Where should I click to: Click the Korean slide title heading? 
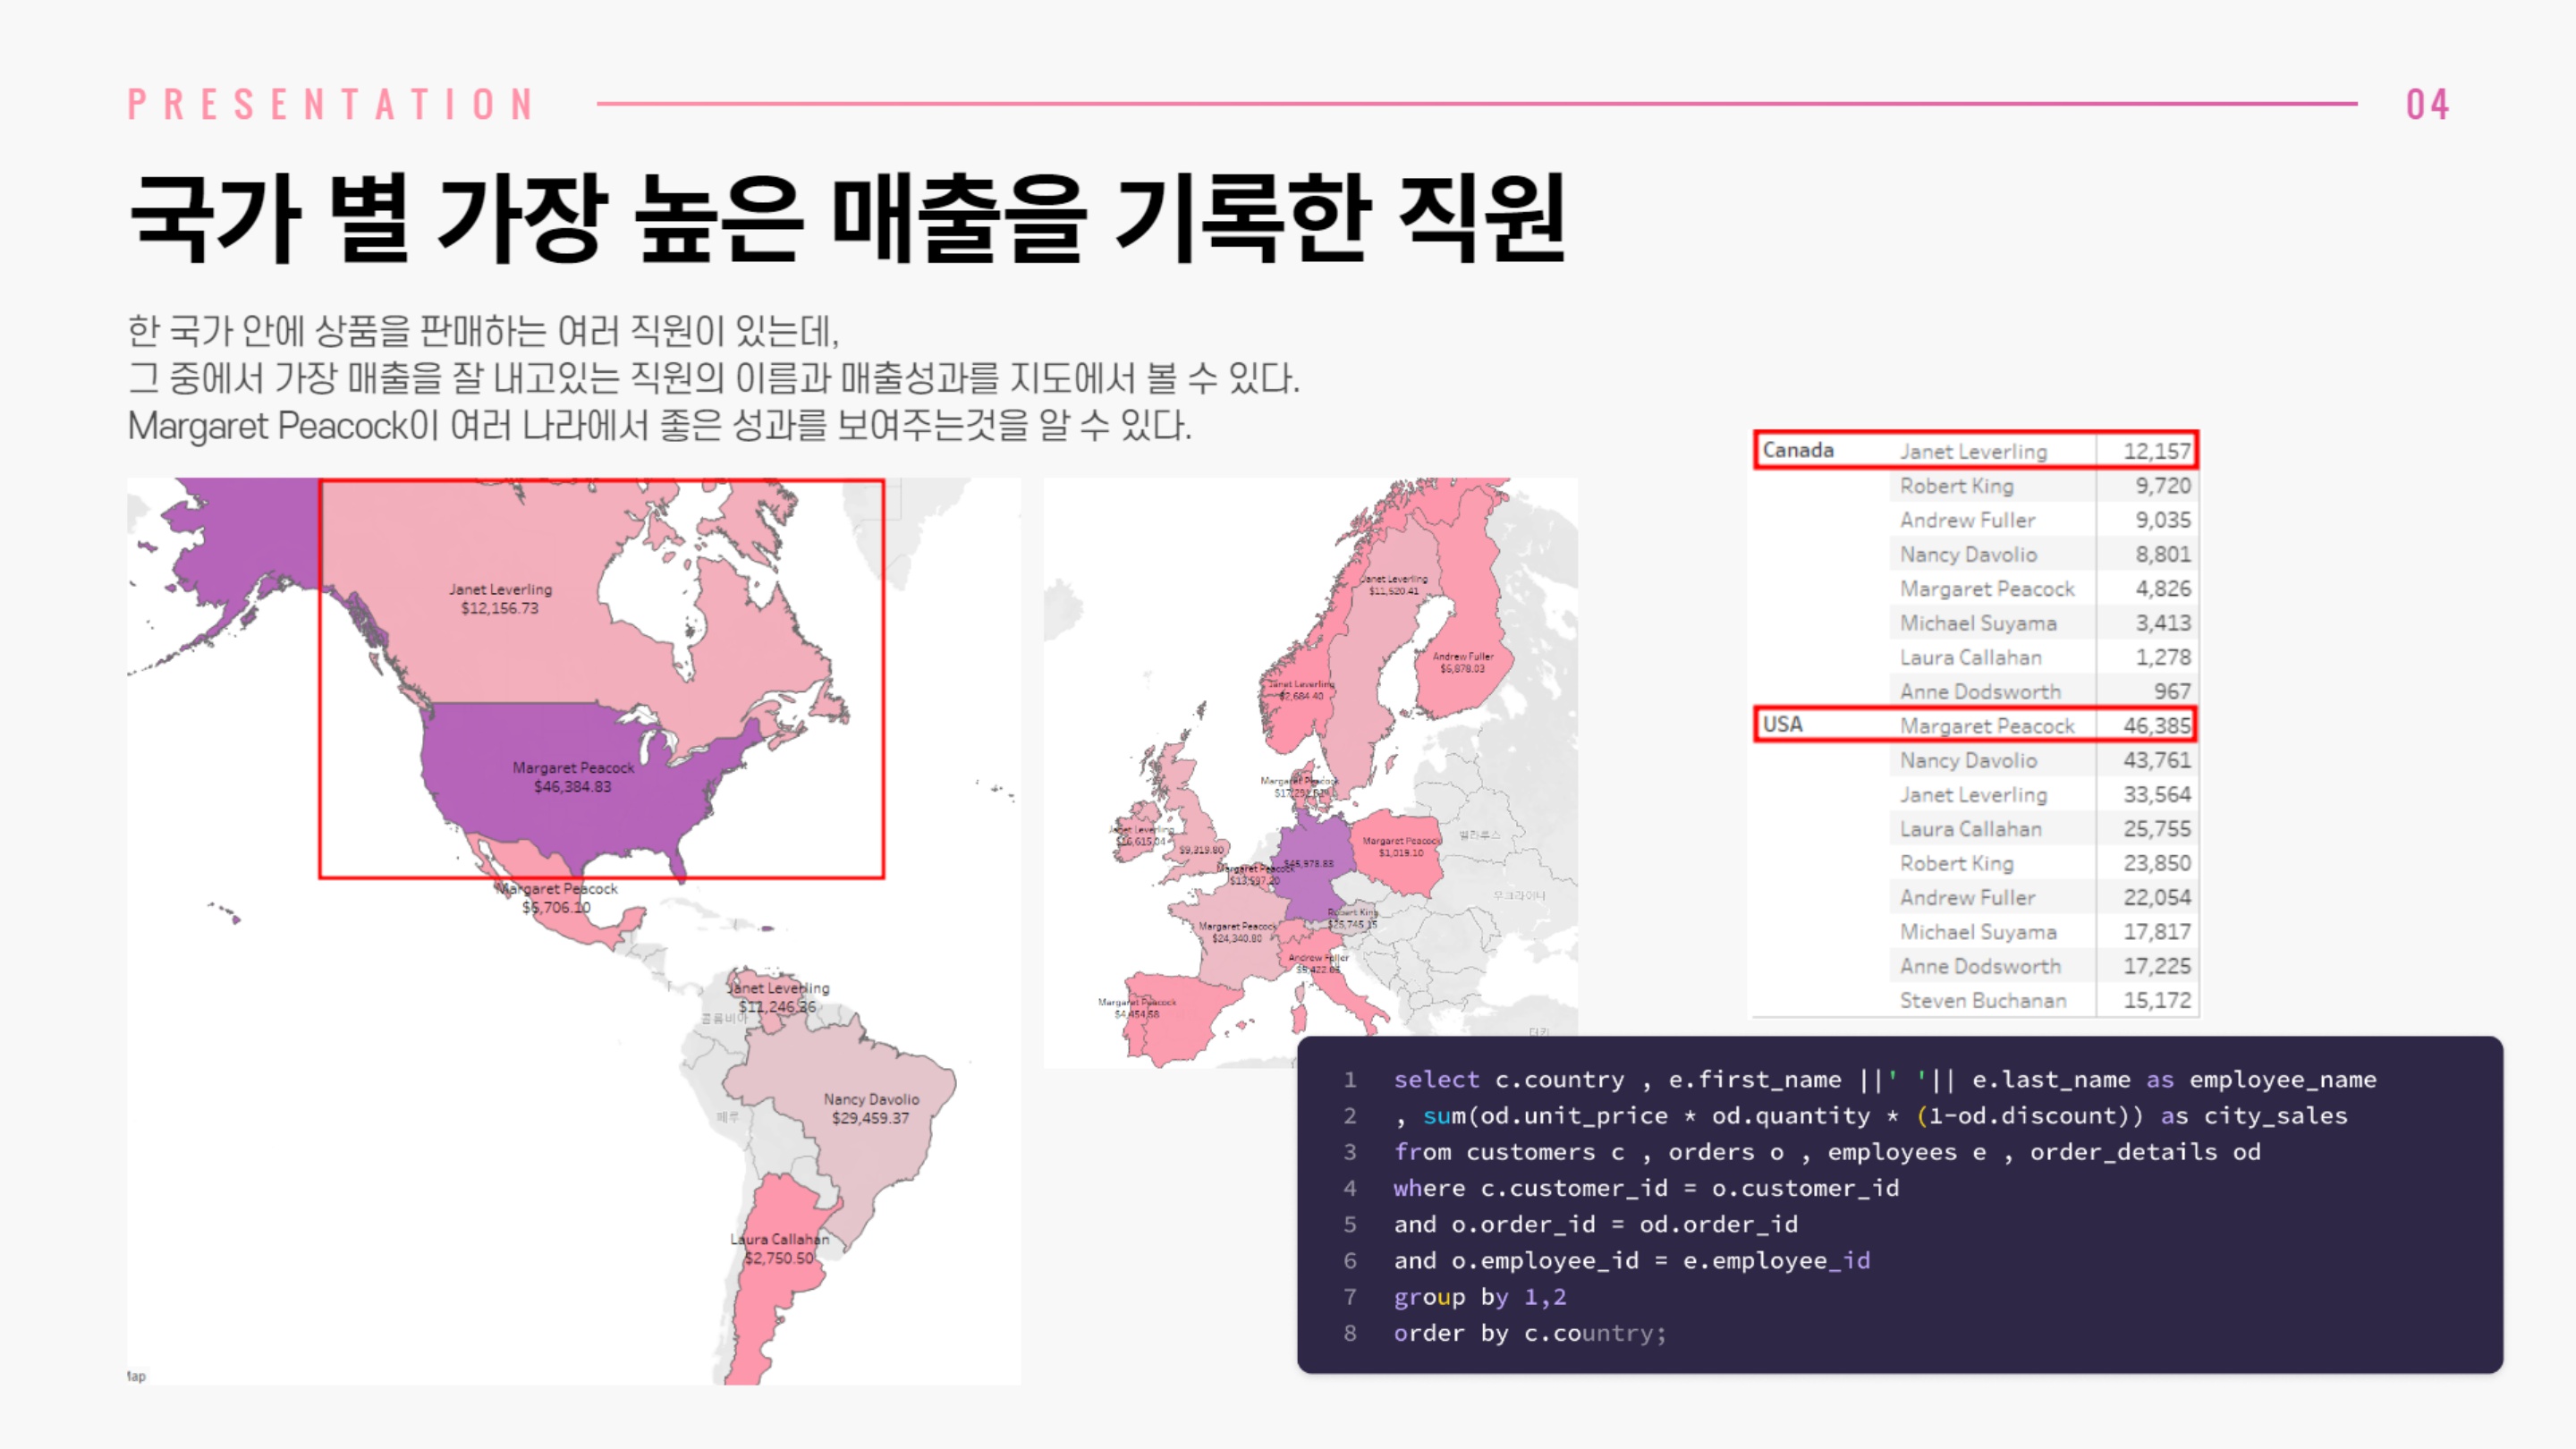(x=846, y=218)
